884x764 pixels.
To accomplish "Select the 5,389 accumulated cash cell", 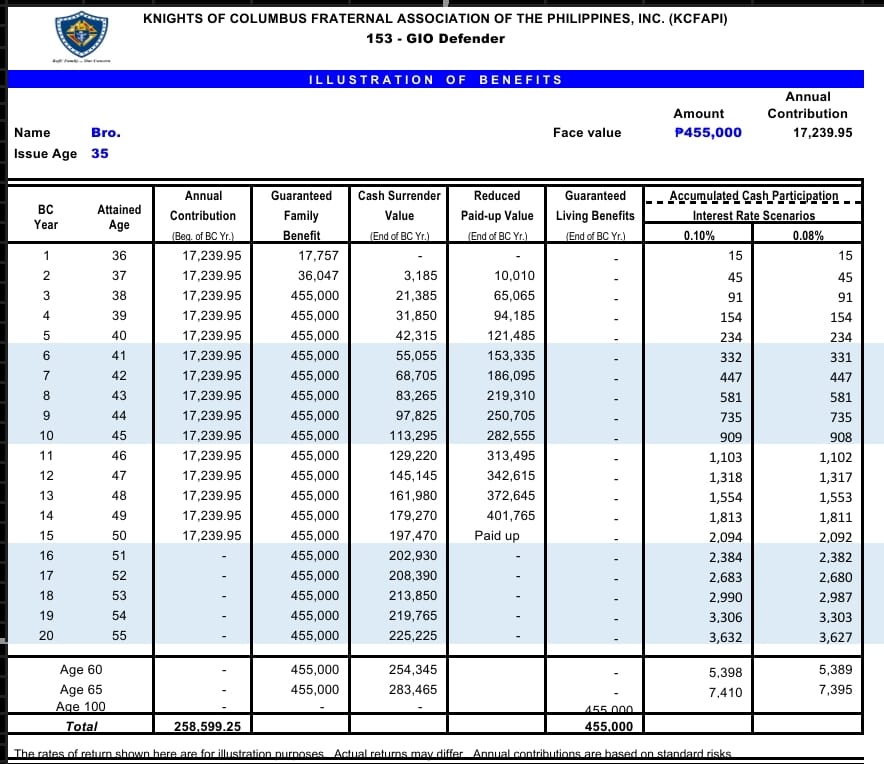I will tap(836, 670).
